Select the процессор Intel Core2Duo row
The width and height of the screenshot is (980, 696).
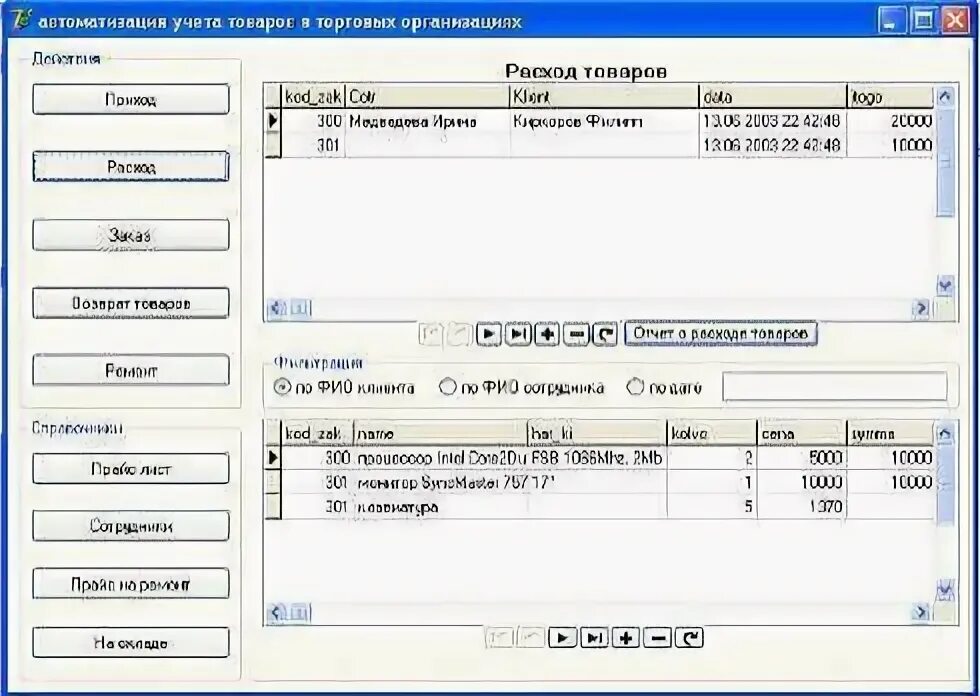600,458
